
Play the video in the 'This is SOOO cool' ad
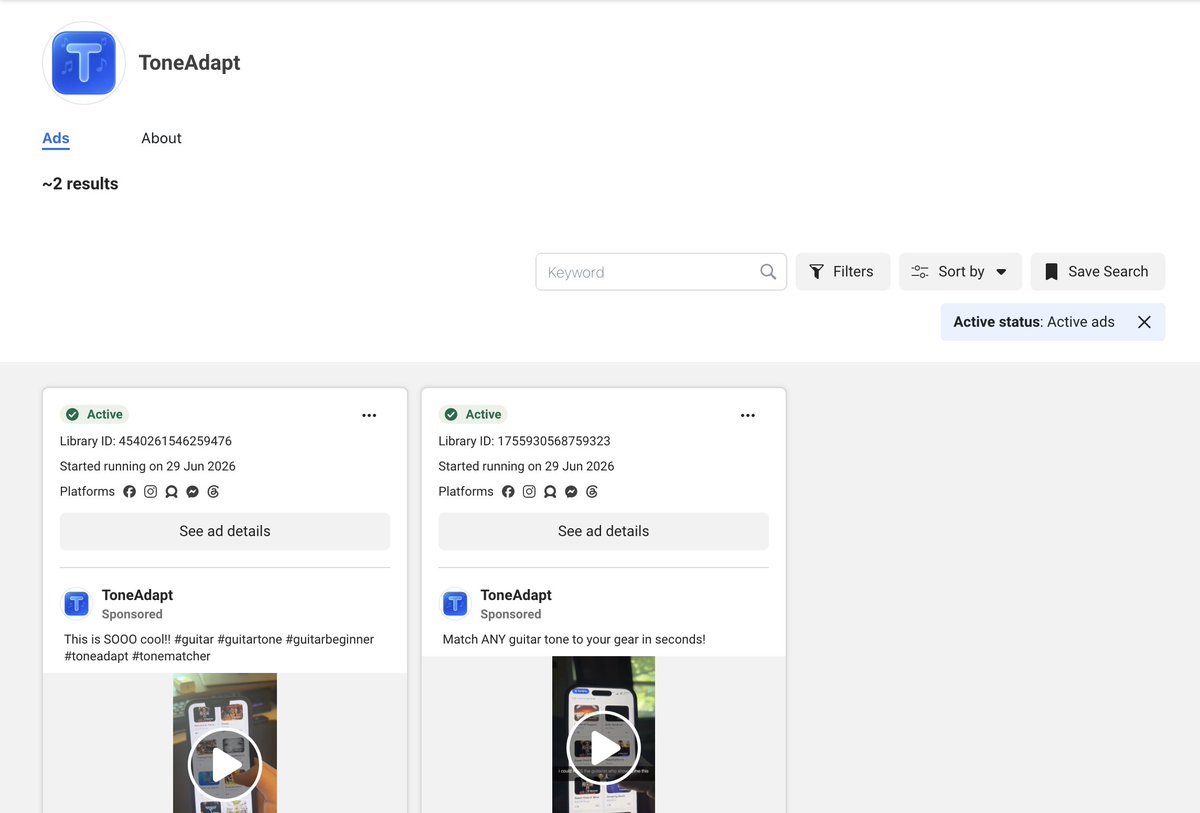point(225,765)
